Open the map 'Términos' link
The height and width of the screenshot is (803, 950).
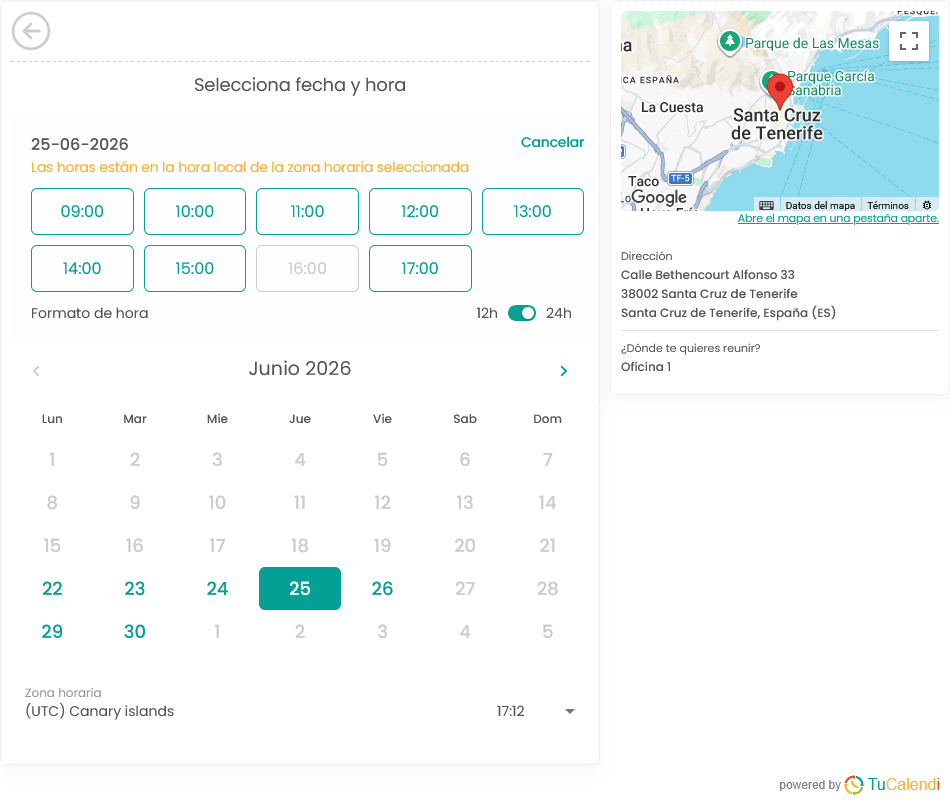pyautogui.click(x=888, y=205)
